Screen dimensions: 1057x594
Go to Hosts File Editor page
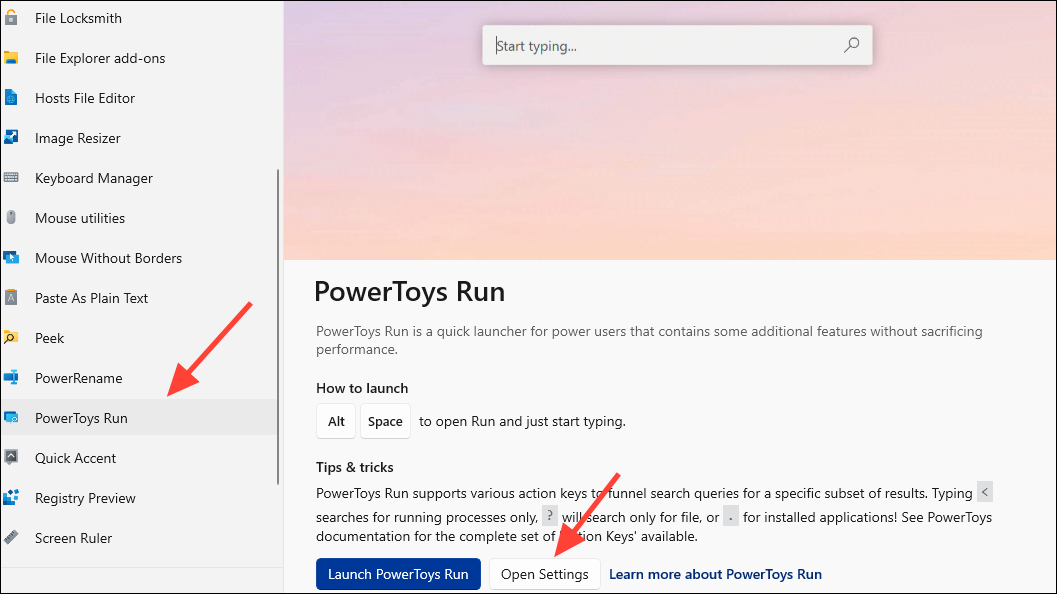click(85, 98)
